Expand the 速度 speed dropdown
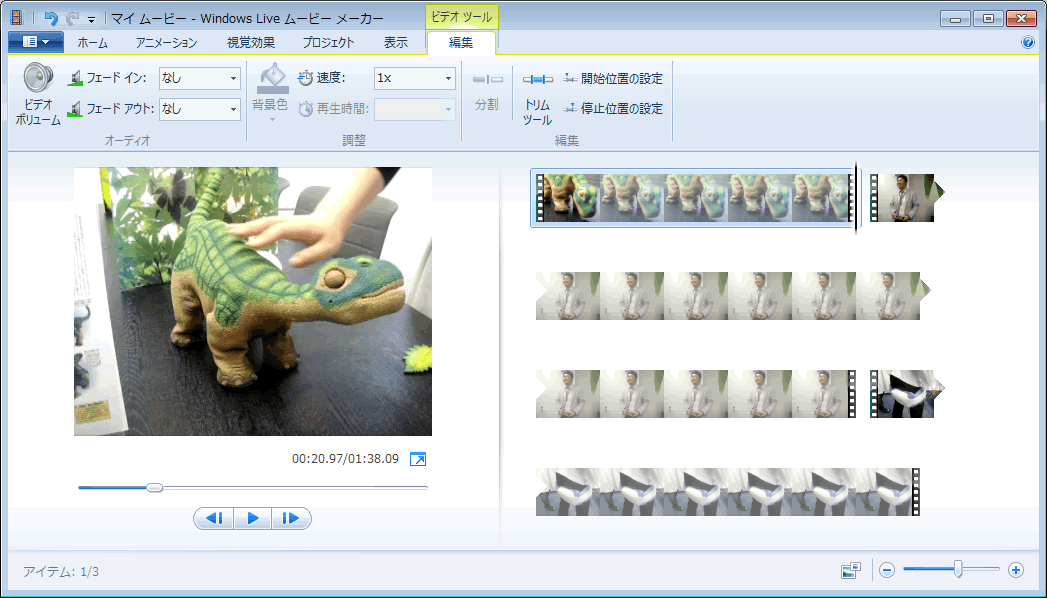Screen dimensions: 1047x598 click(448, 78)
